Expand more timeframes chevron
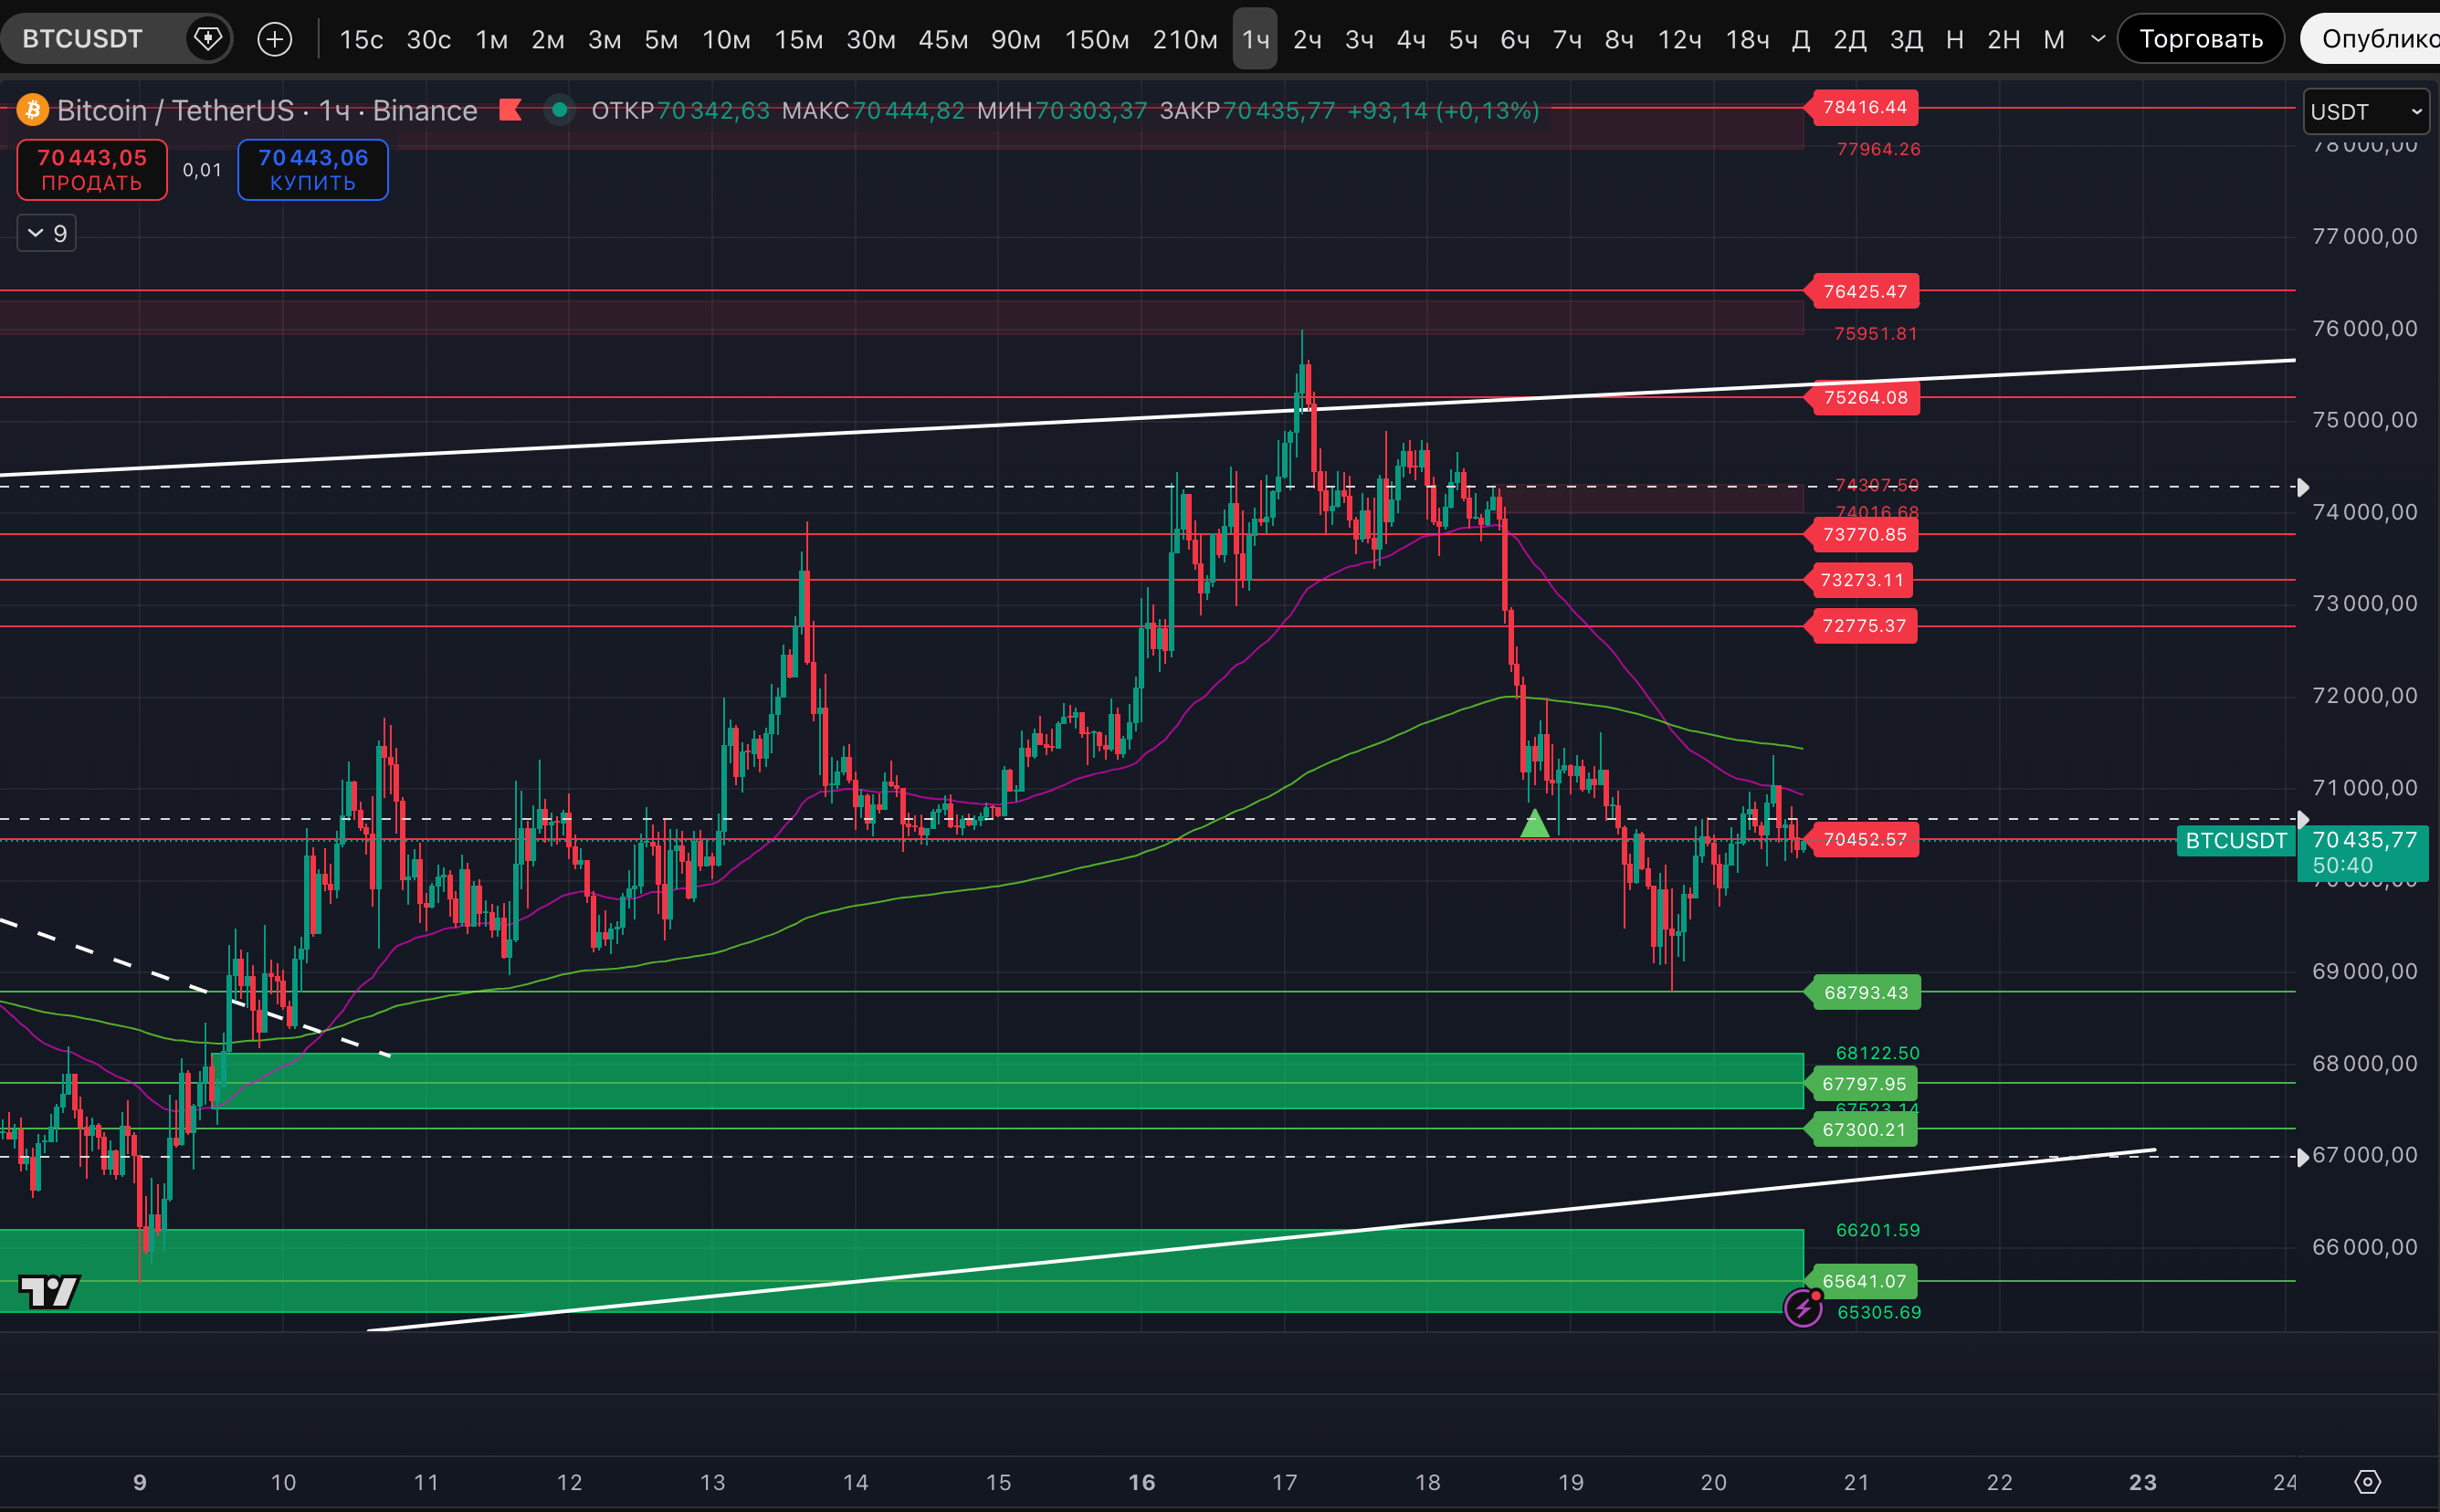The height and width of the screenshot is (1512, 2440). coord(2098,39)
